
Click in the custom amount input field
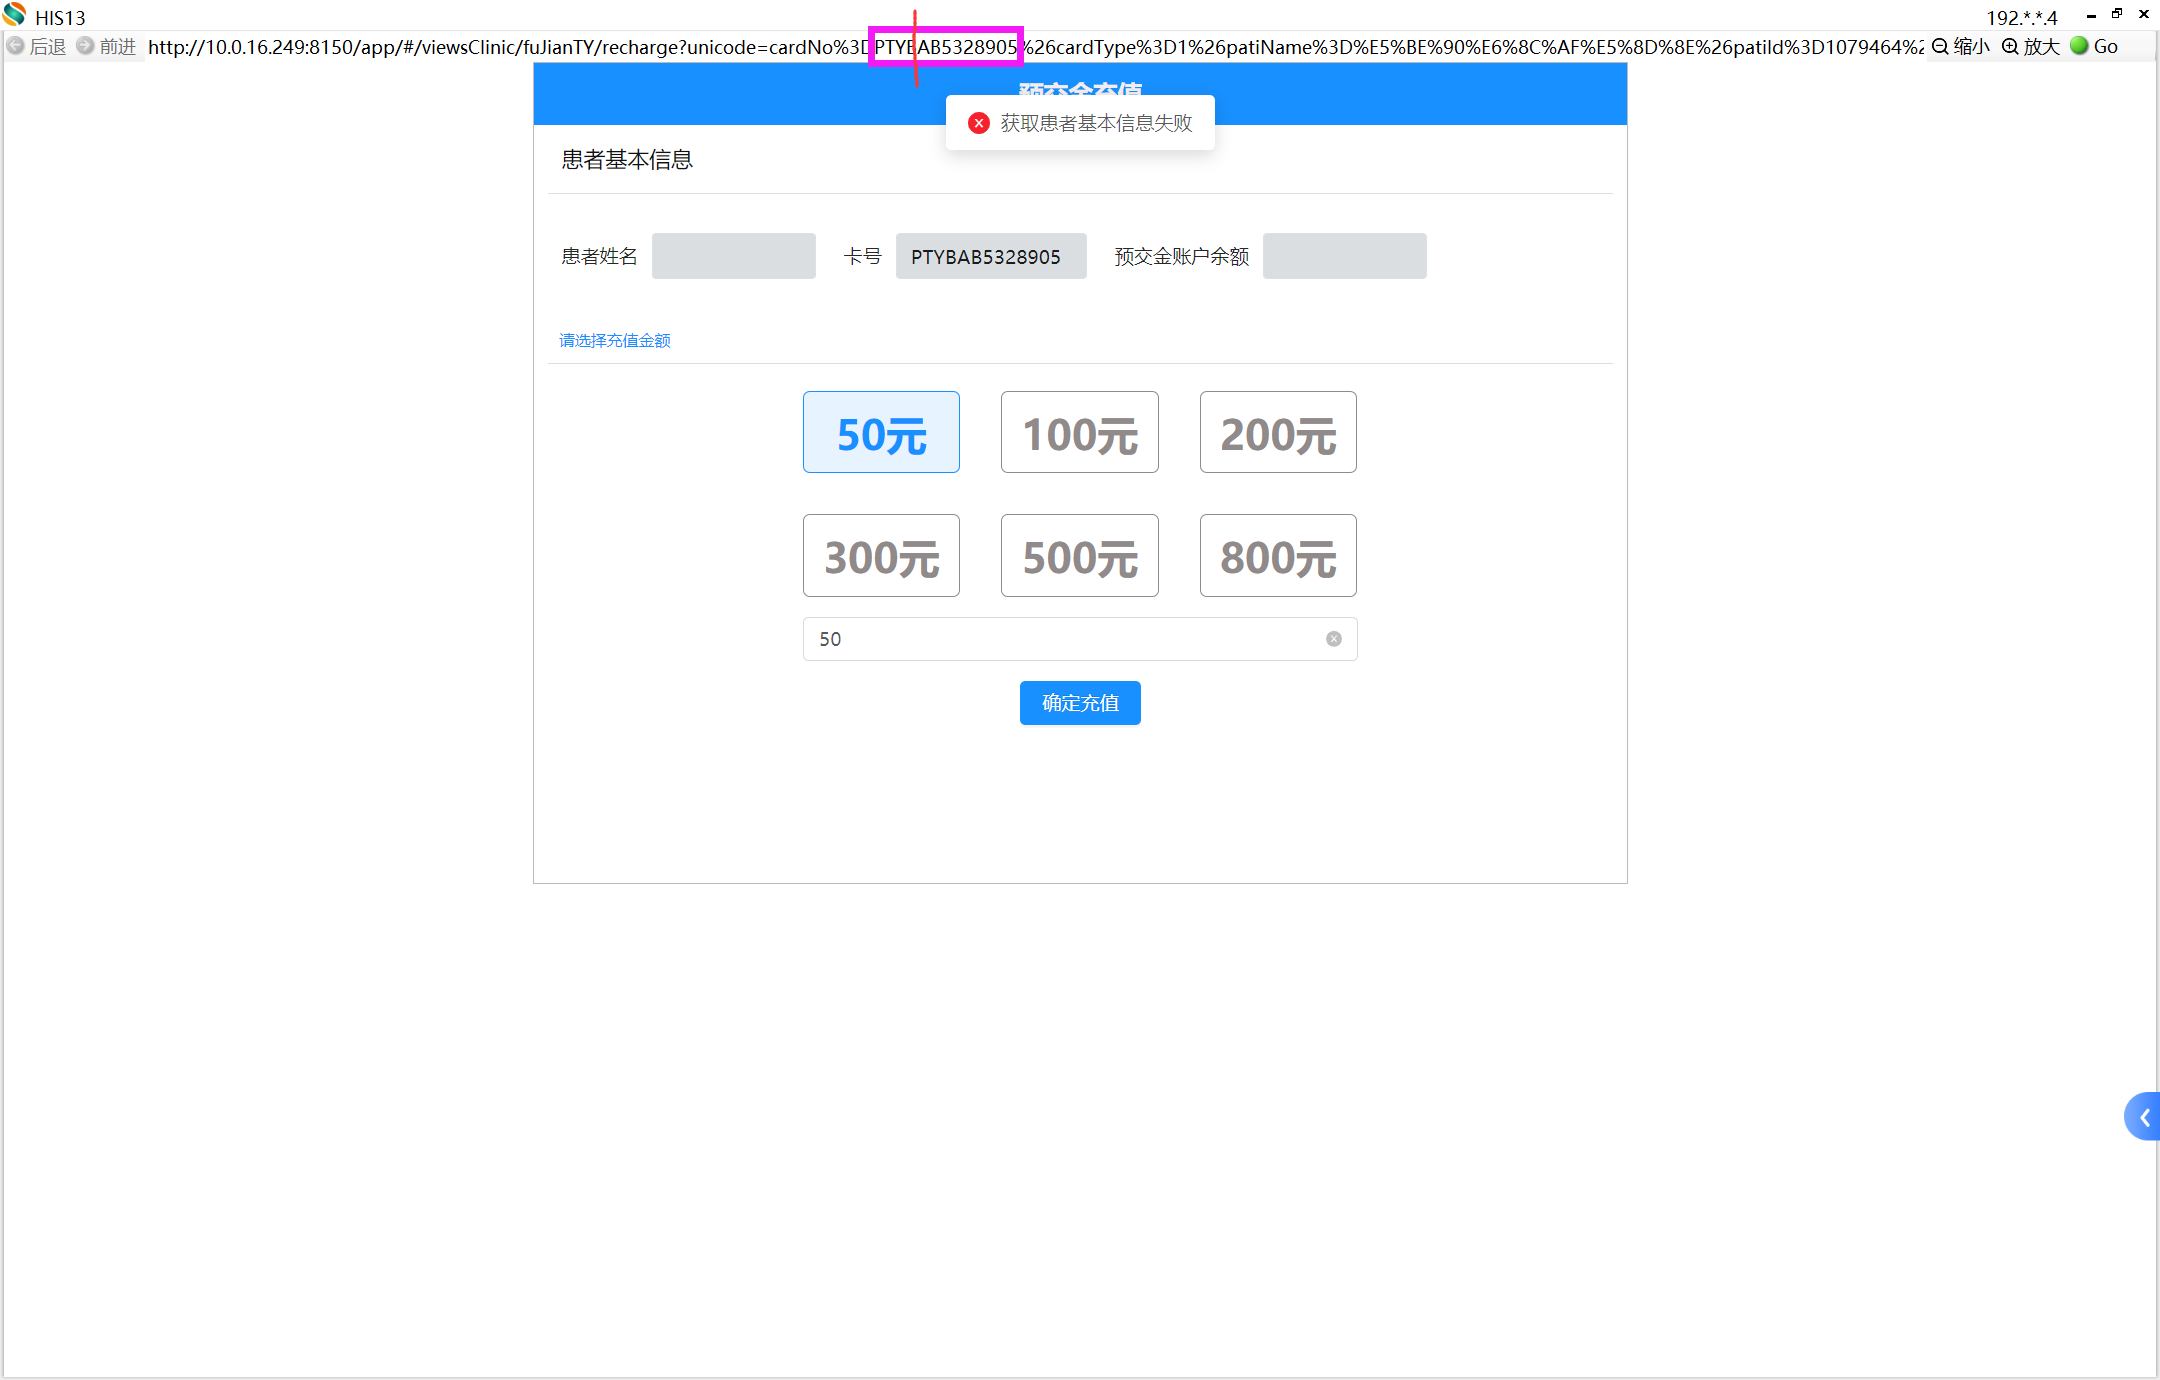[1060, 639]
